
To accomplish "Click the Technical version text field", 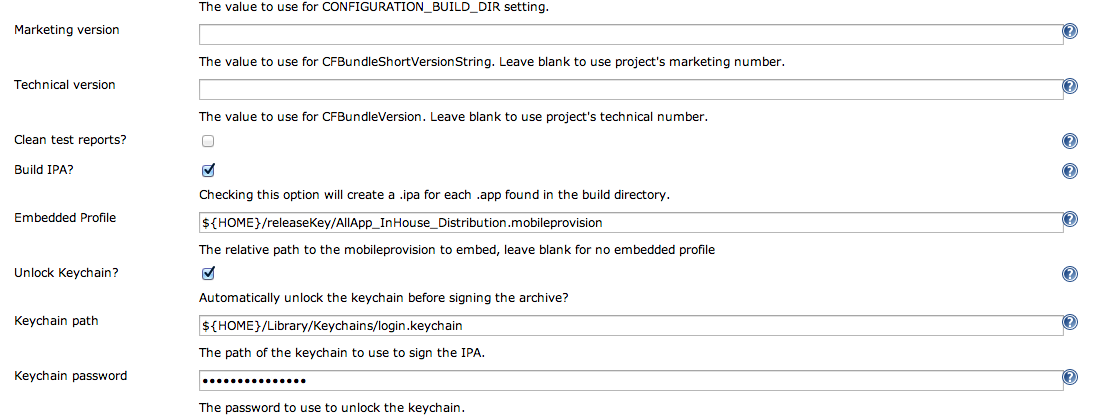I will coord(629,89).
